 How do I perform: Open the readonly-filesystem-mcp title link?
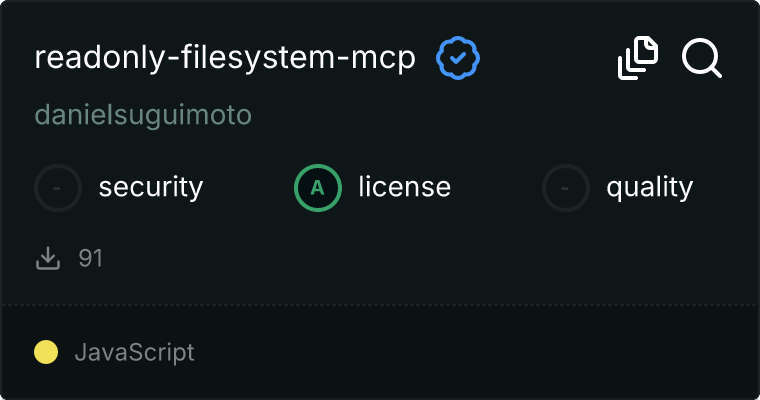[224, 59]
